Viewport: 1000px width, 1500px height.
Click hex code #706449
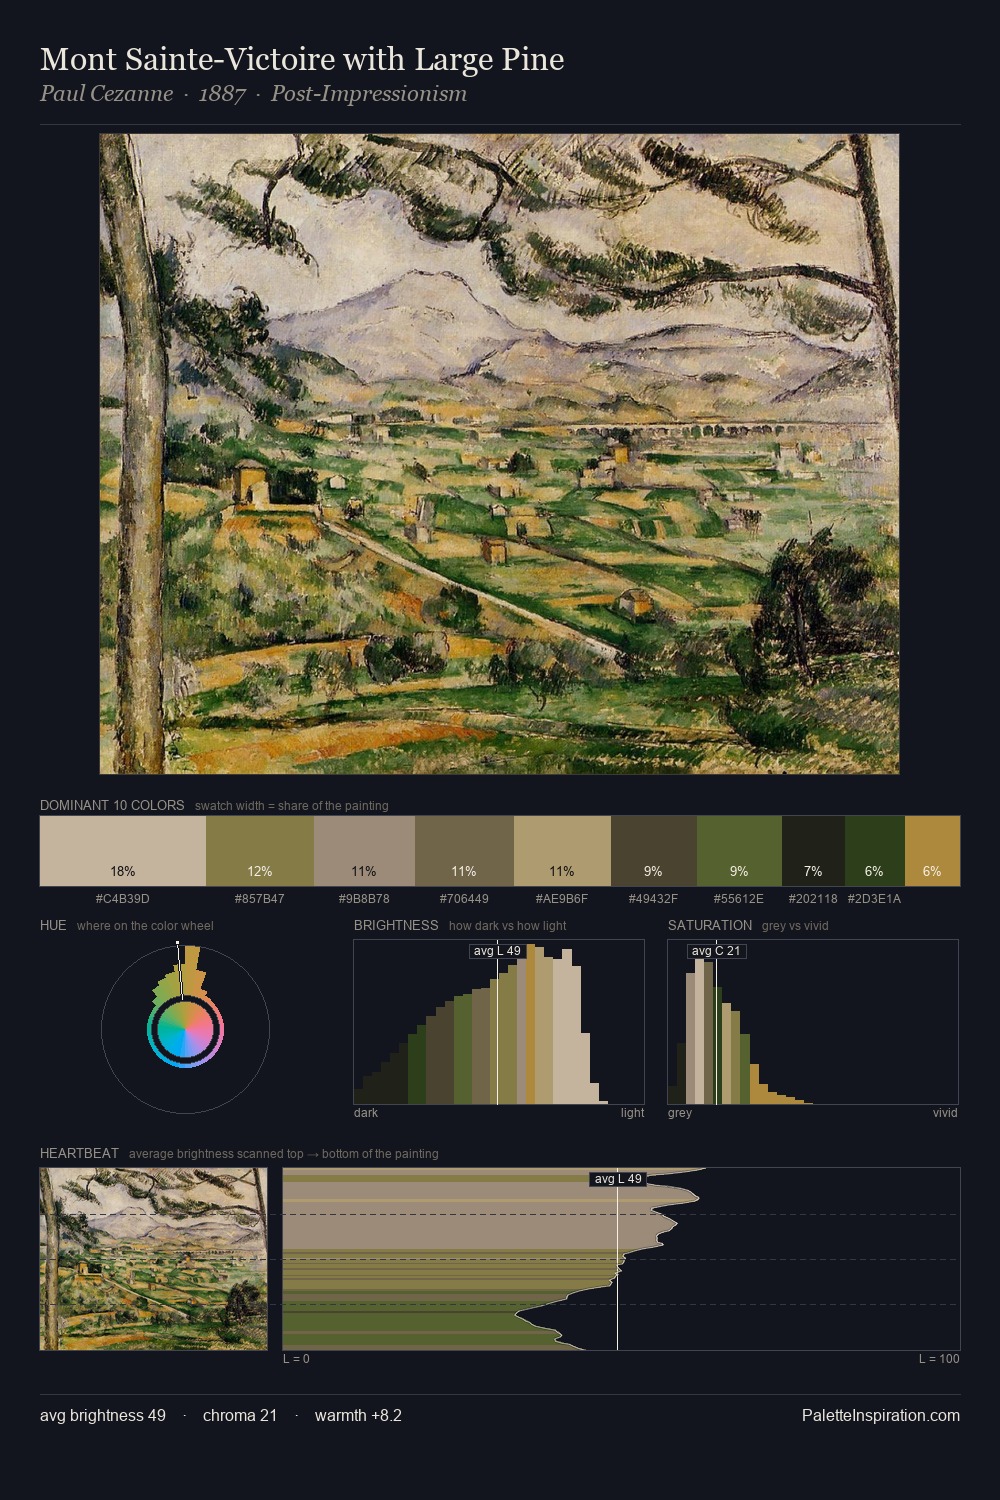pyautogui.click(x=464, y=899)
